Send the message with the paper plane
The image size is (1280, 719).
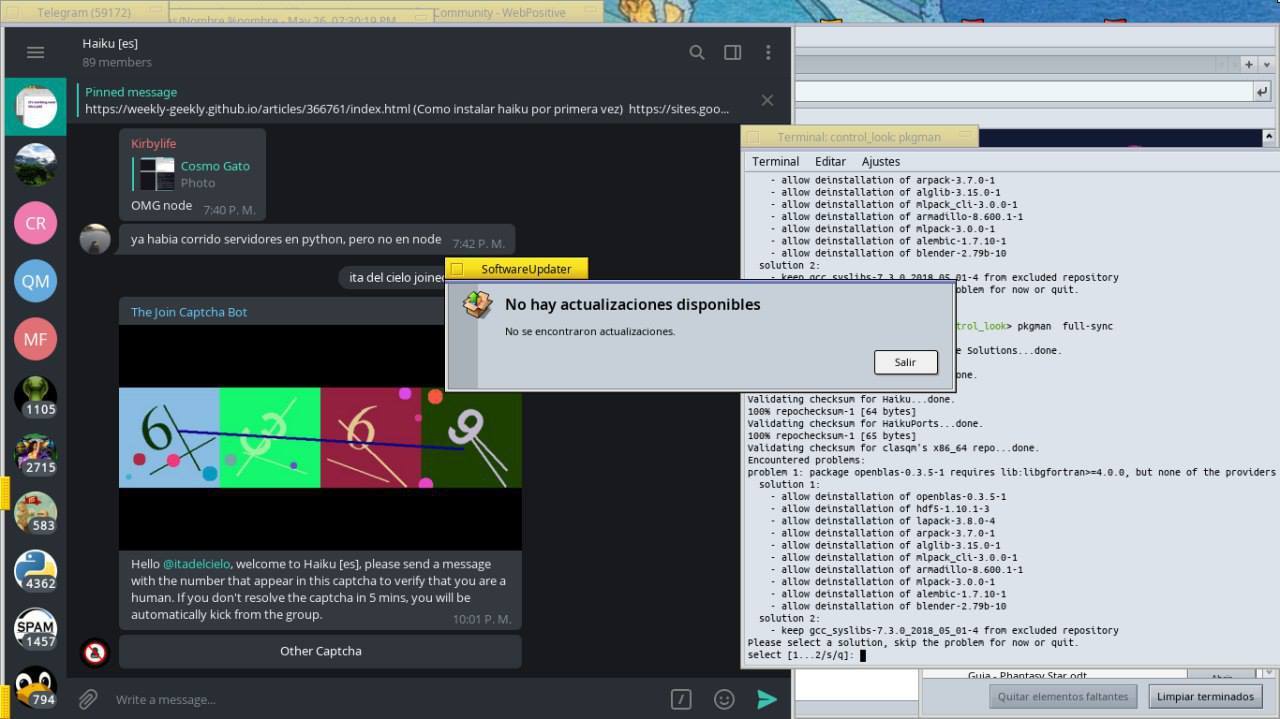click(x=767, y=699)
